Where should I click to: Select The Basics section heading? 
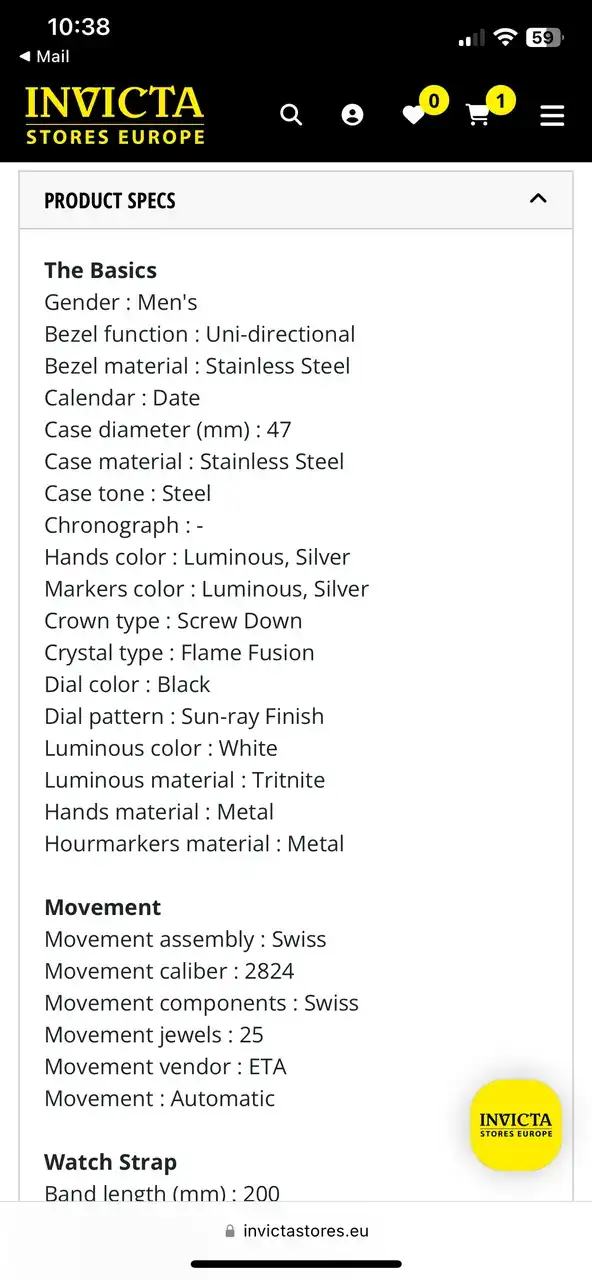(x=100, y=270)
